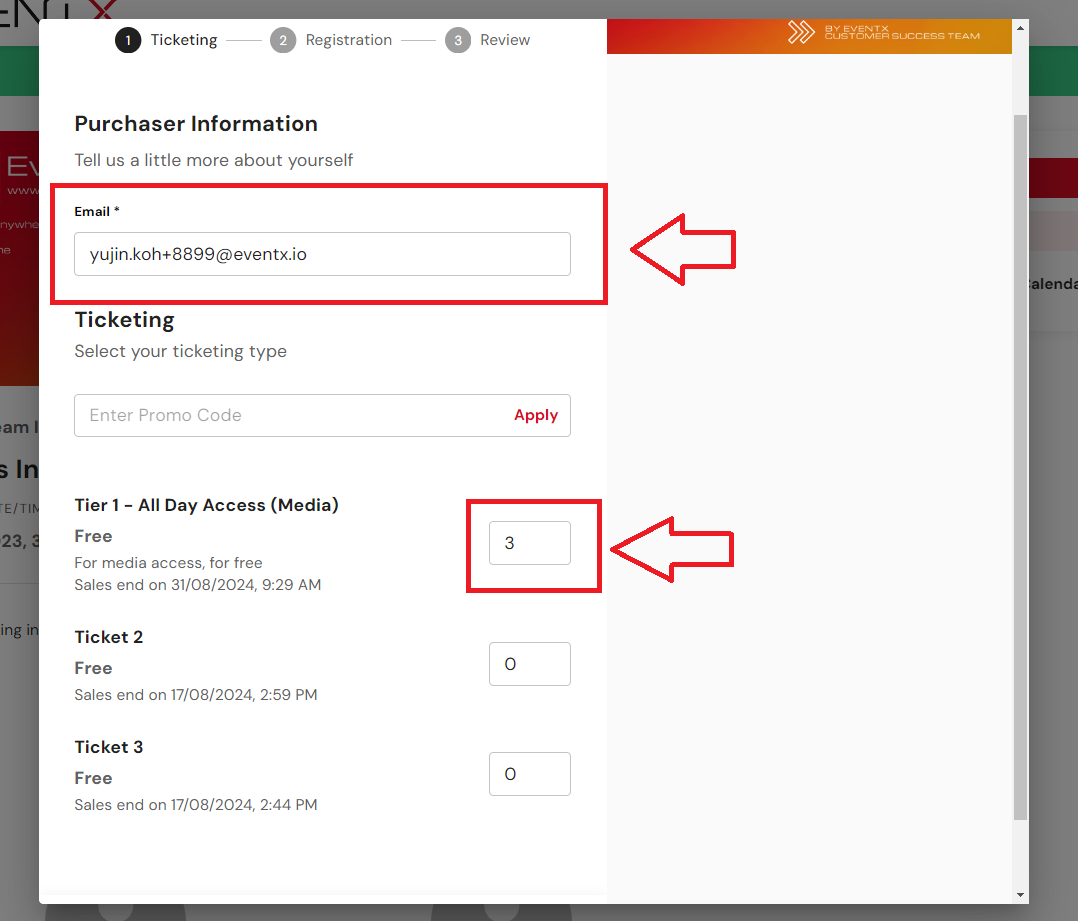1078x921 pixels.
Task: Click the vertical scrollbar thumb
Action: [1020, 467]
